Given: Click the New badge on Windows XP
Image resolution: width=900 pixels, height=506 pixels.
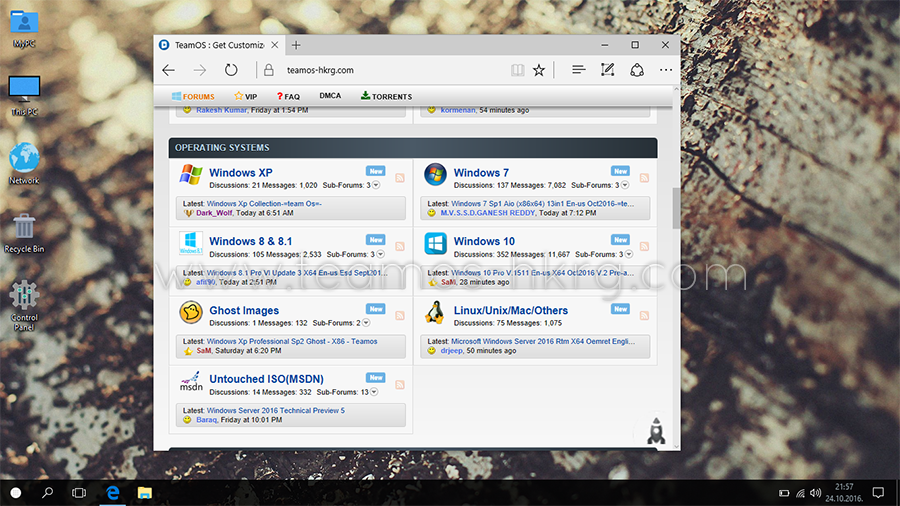Looking at the screenshot, I should click(376, 171).
